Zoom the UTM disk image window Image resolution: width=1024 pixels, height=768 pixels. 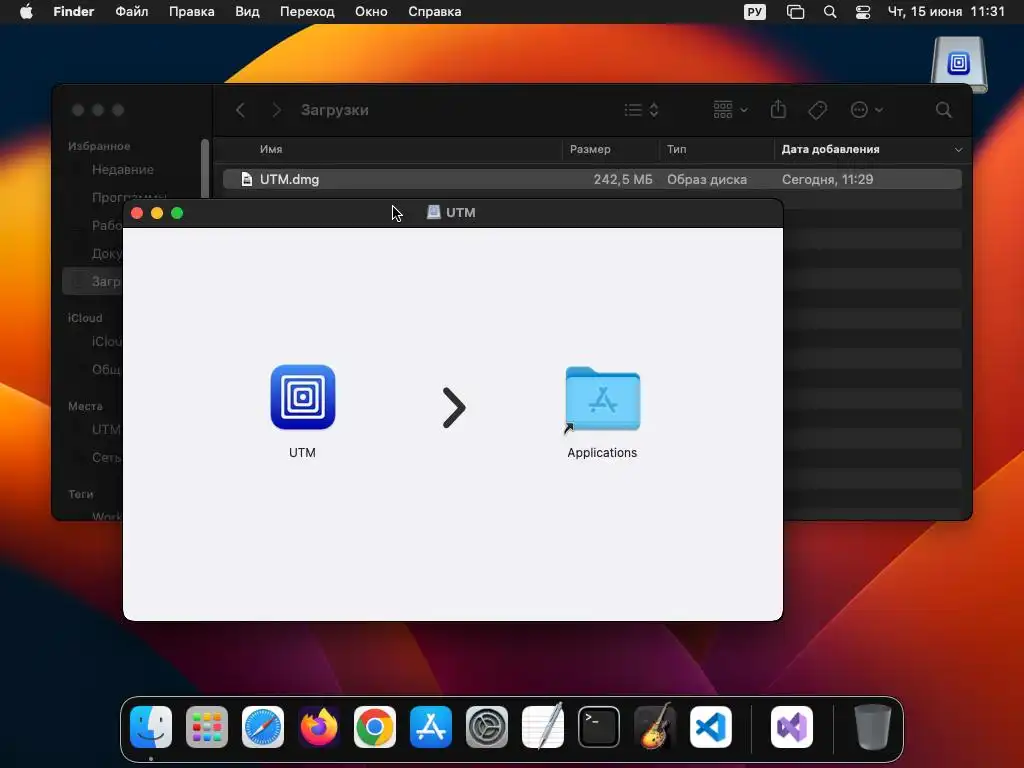(x=177, y=213)
